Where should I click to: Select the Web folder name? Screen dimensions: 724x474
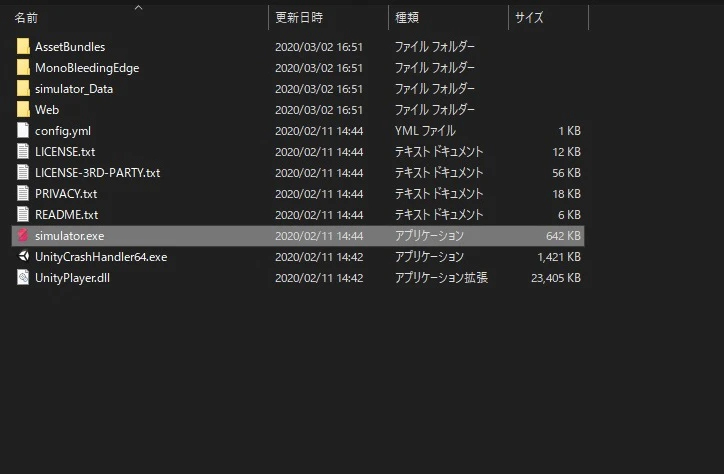[47, 110]
